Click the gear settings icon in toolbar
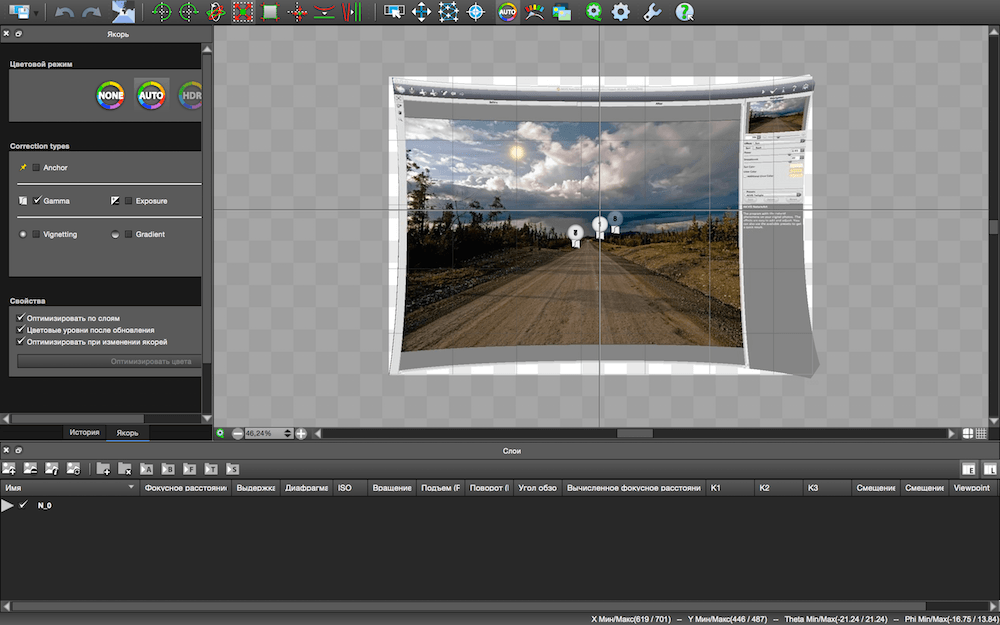This screenshot has height=625, width=1000. coord(621,11)
